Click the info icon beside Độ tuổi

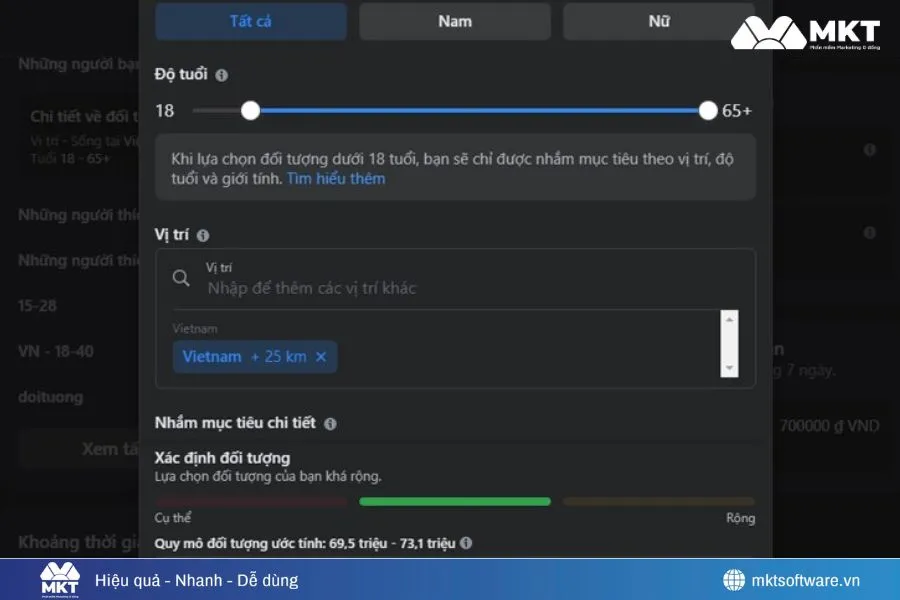point(222,74)
